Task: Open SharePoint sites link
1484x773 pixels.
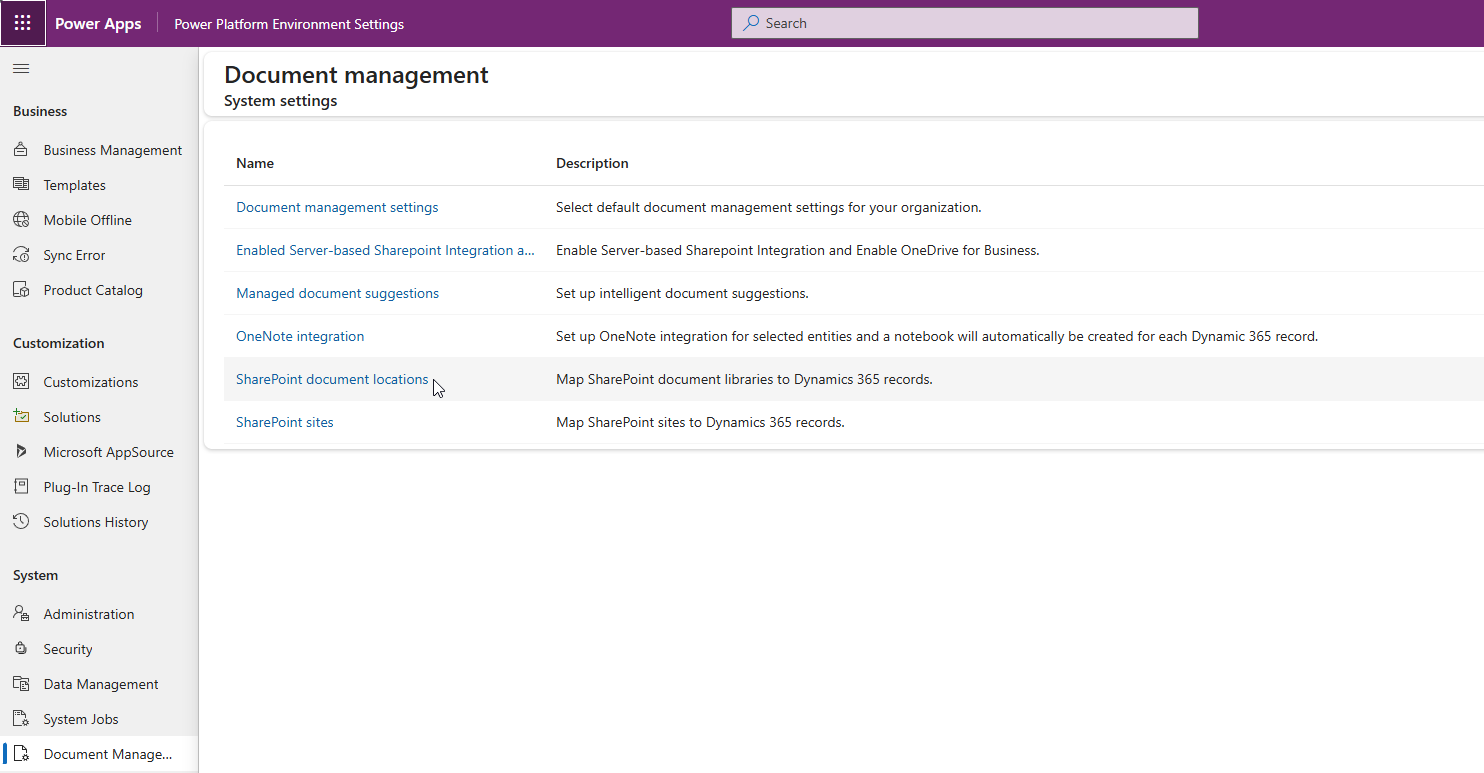Action: [x=285, y=422]
